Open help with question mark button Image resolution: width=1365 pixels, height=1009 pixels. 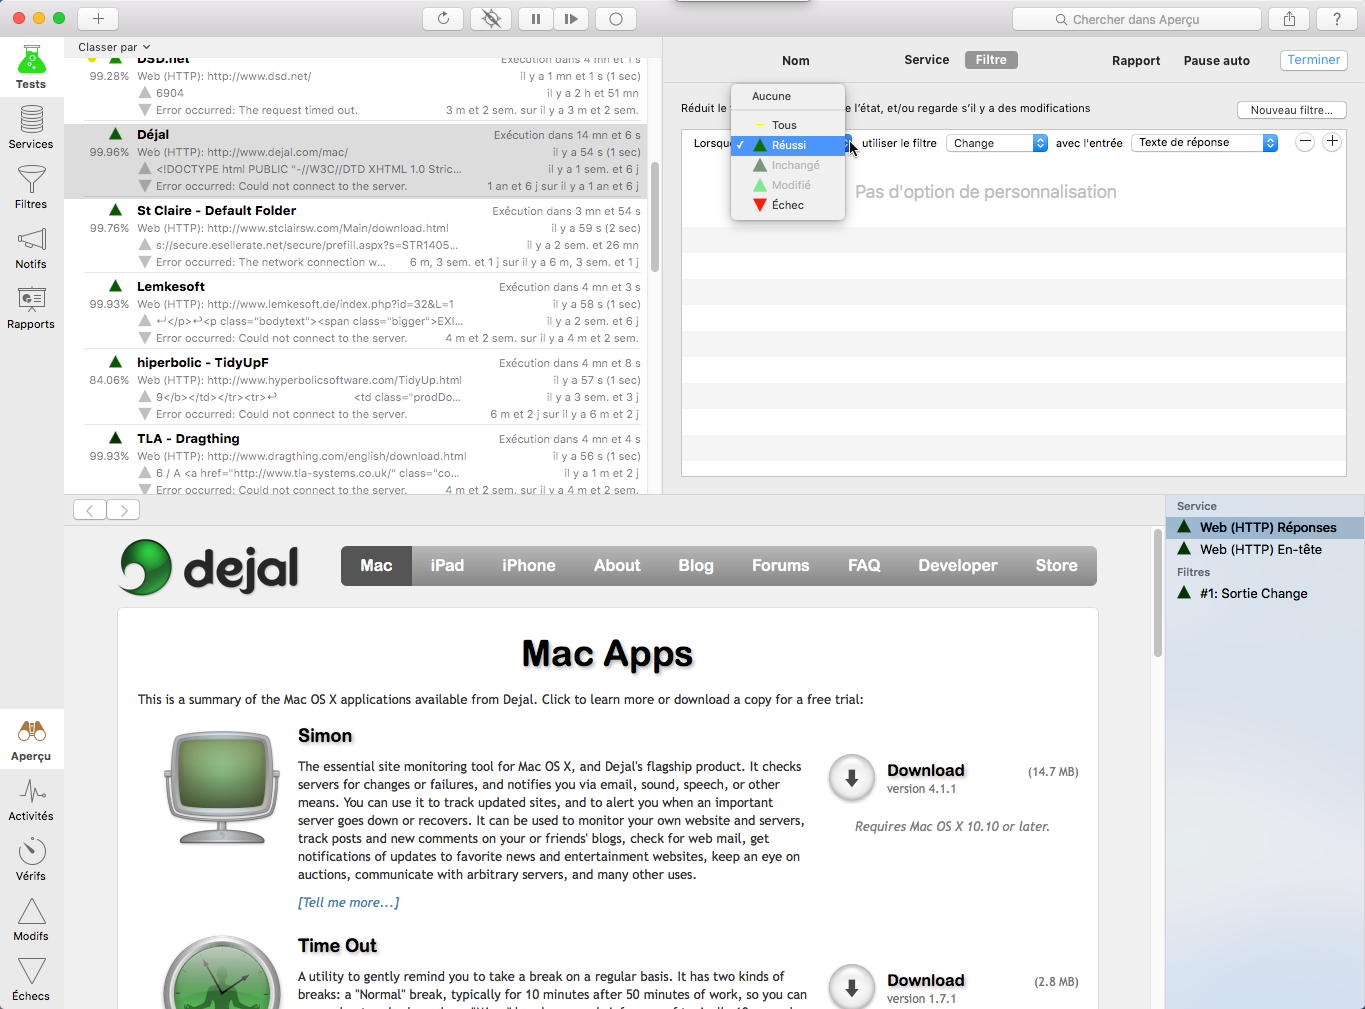(1337, 18)
